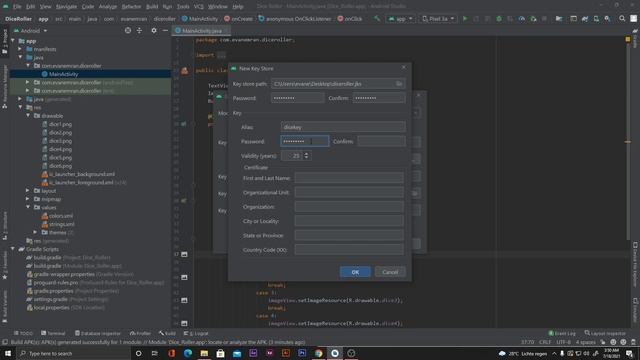The image size is (640, 360).
Task: Select the MainActivity.java editor tab
Action: coord(202,31)
